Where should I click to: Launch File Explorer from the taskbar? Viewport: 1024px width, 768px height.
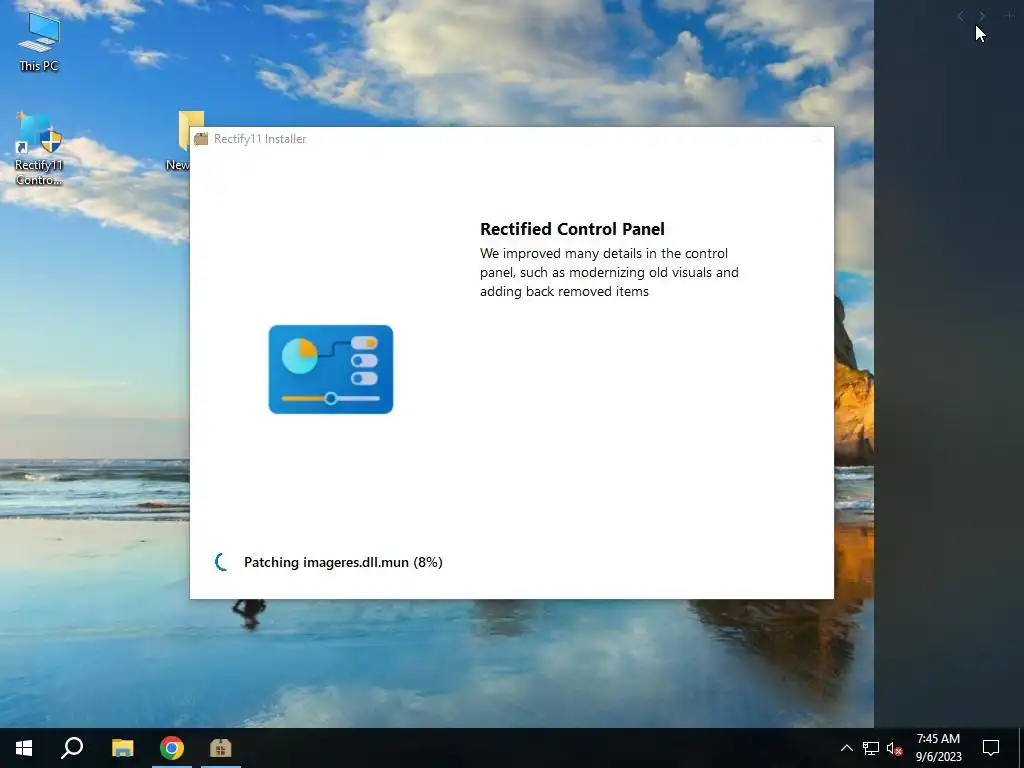(x=122, y=748)
